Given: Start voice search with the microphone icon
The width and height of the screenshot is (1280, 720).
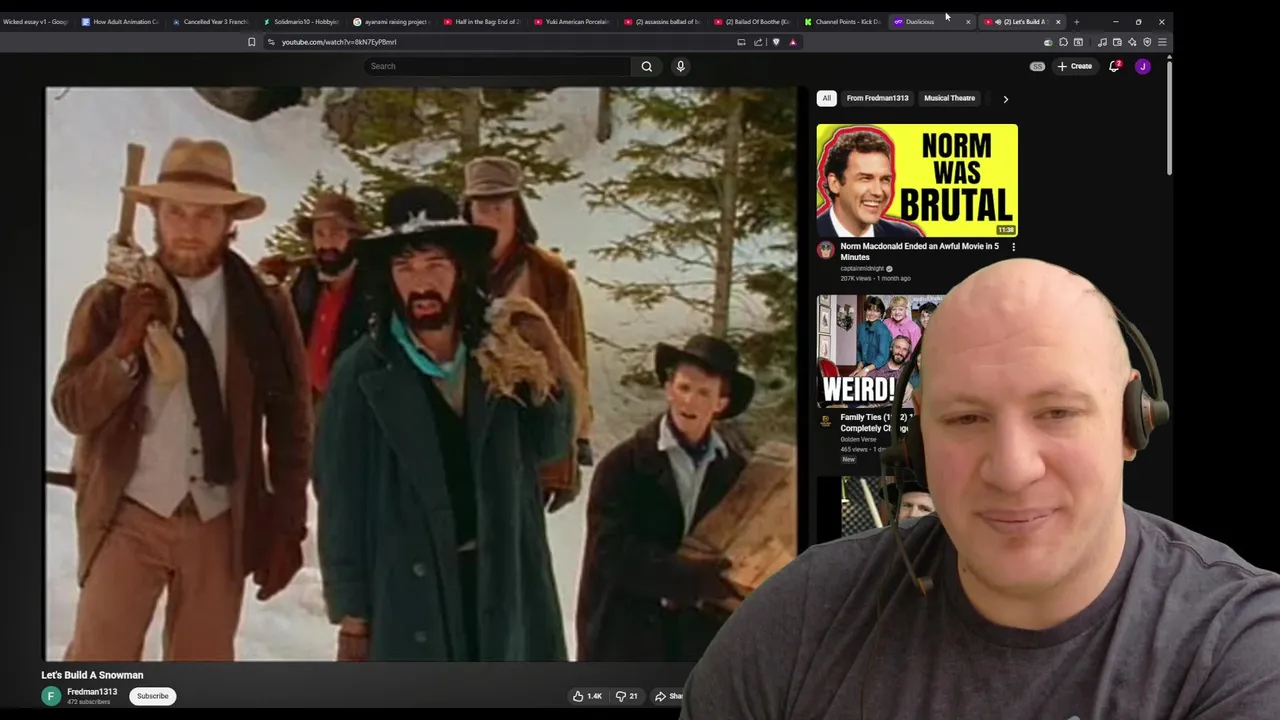Looking at the screenshot, I should 680,66.
